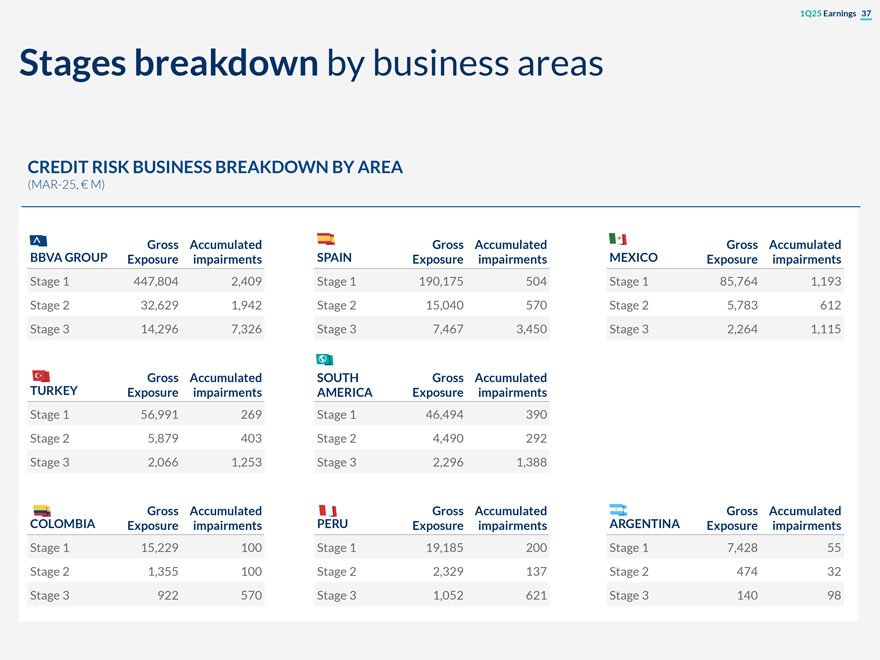Select the SOUTH AMERICA table label

click(345, 385)
